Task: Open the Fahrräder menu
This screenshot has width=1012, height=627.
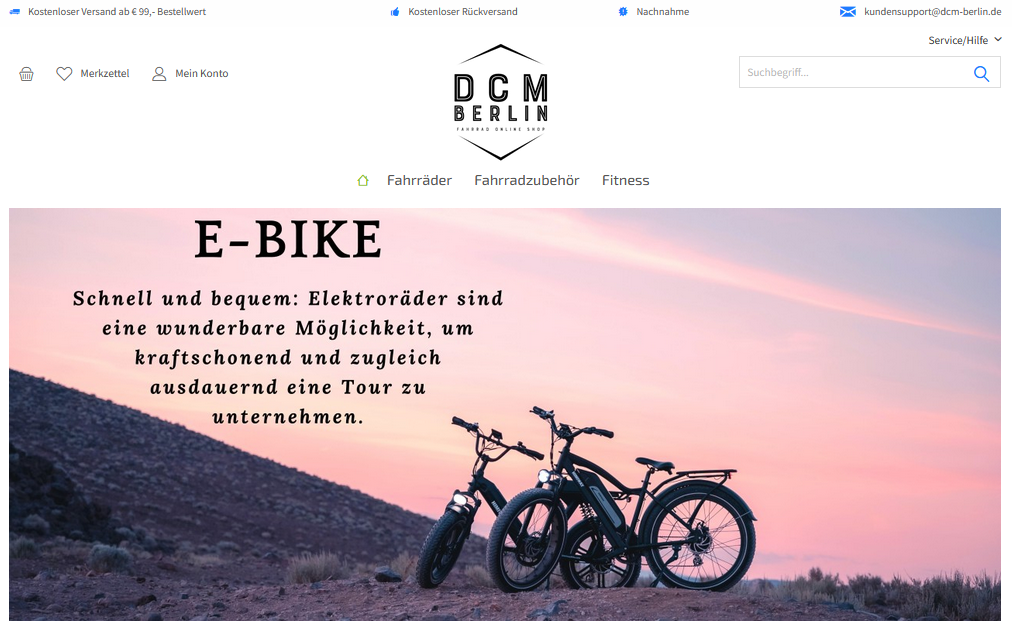Action: (x=419, y=180)
